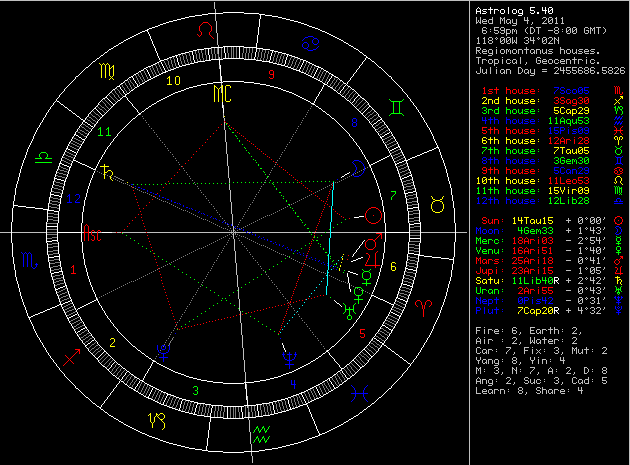The image size is (630, 465).
Task: Click the Virgo zodiac glyph on the outer ring
Action: pos(107,71)
